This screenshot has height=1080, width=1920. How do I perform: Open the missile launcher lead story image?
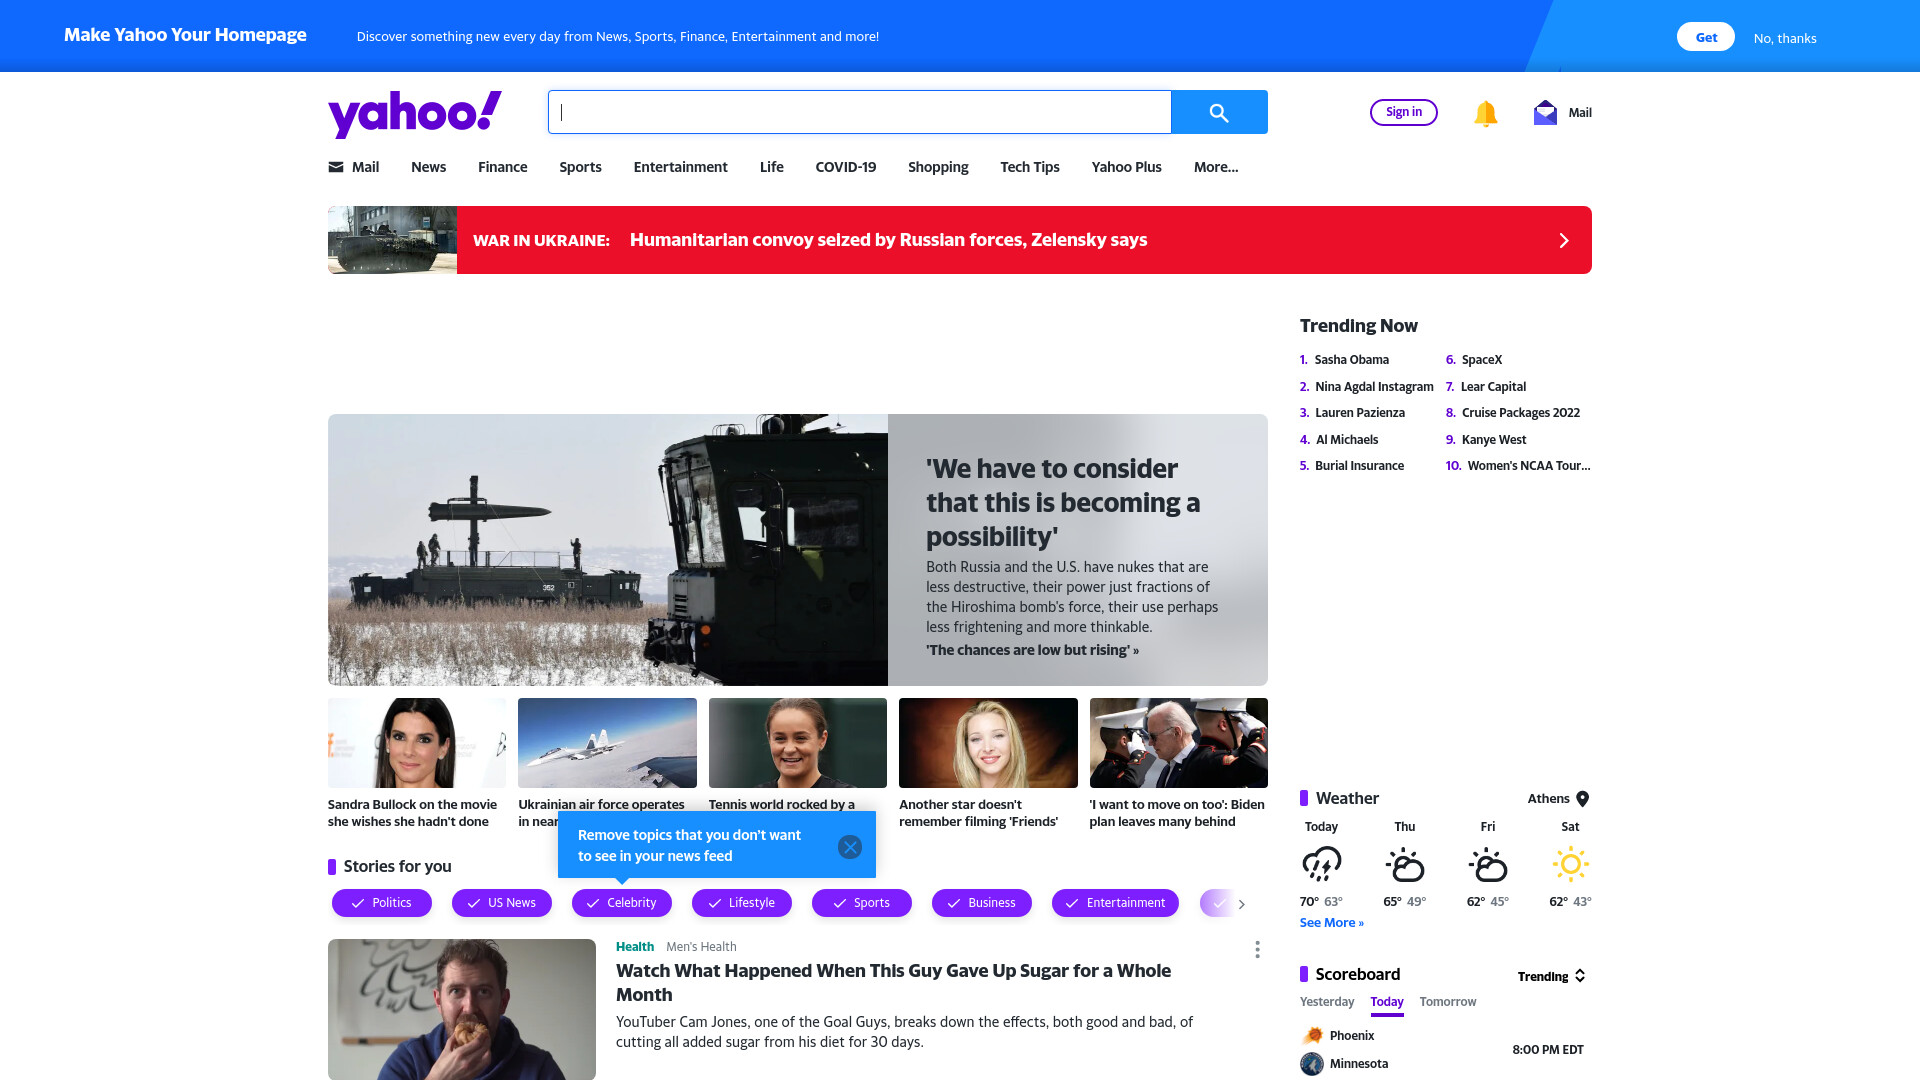(x=608, y=550)
